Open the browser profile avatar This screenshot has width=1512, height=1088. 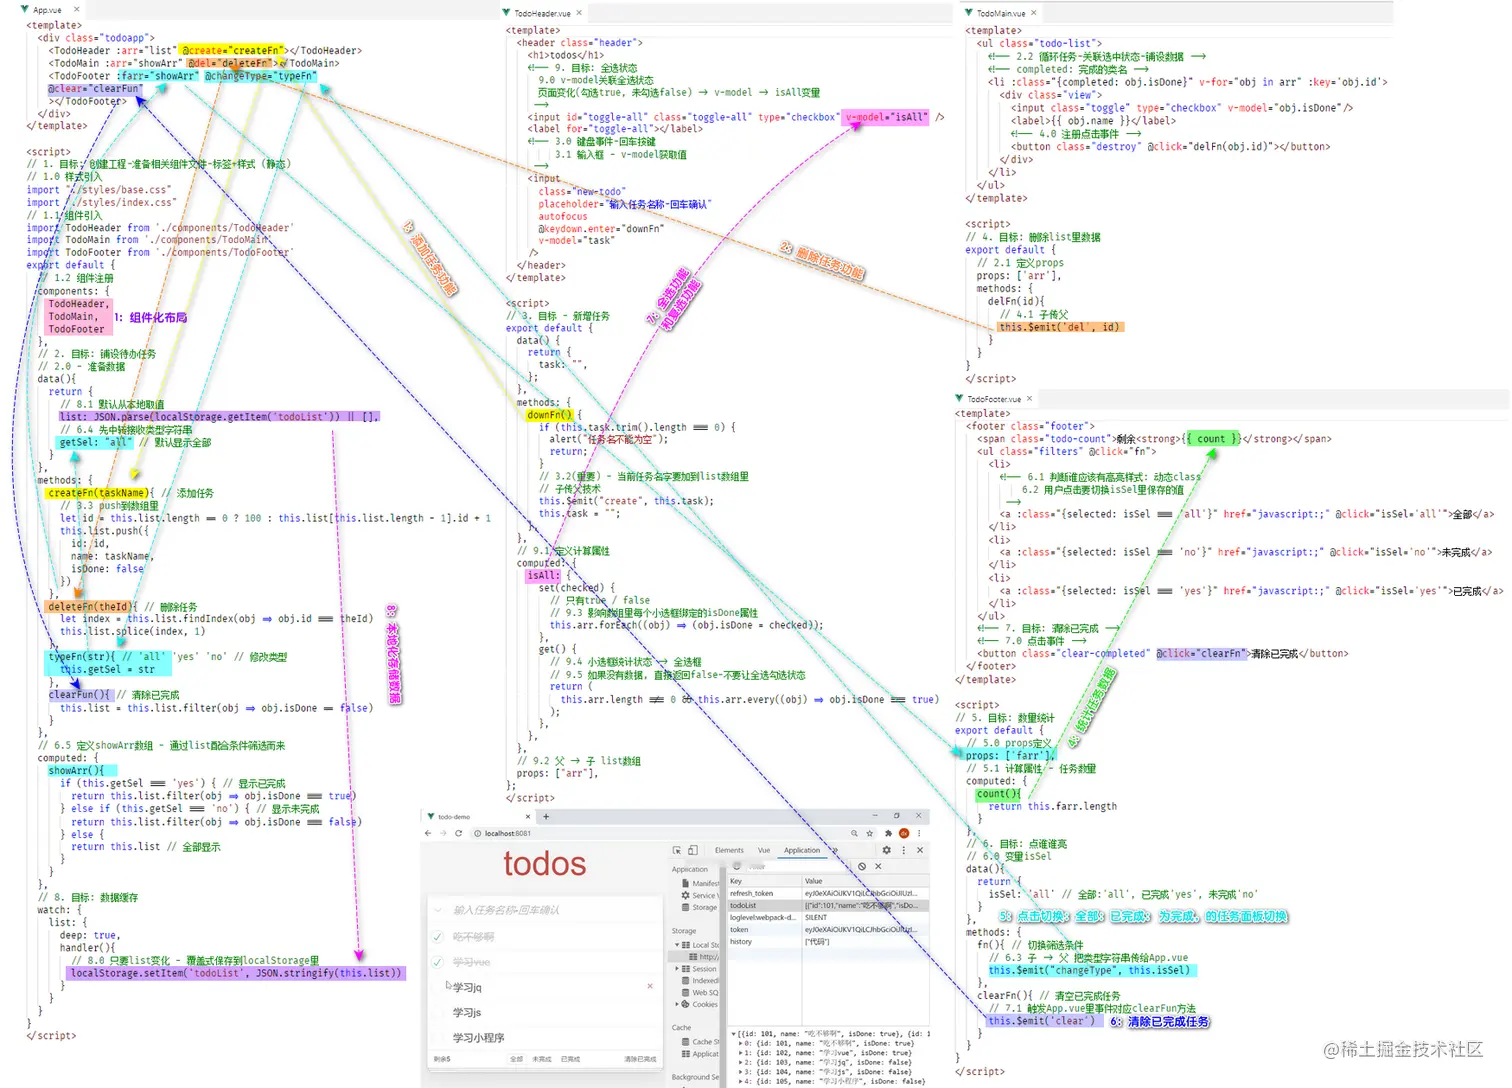pos(904,833)
